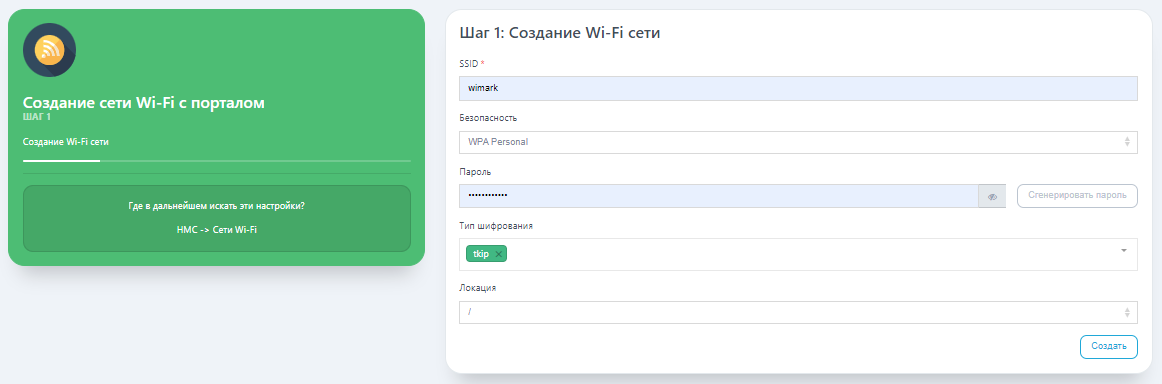Viewport: 1162px width, 384px height.
Task: Click the Создание сети Wi-Fi с порталом title
Action: [x=144, y=103]
